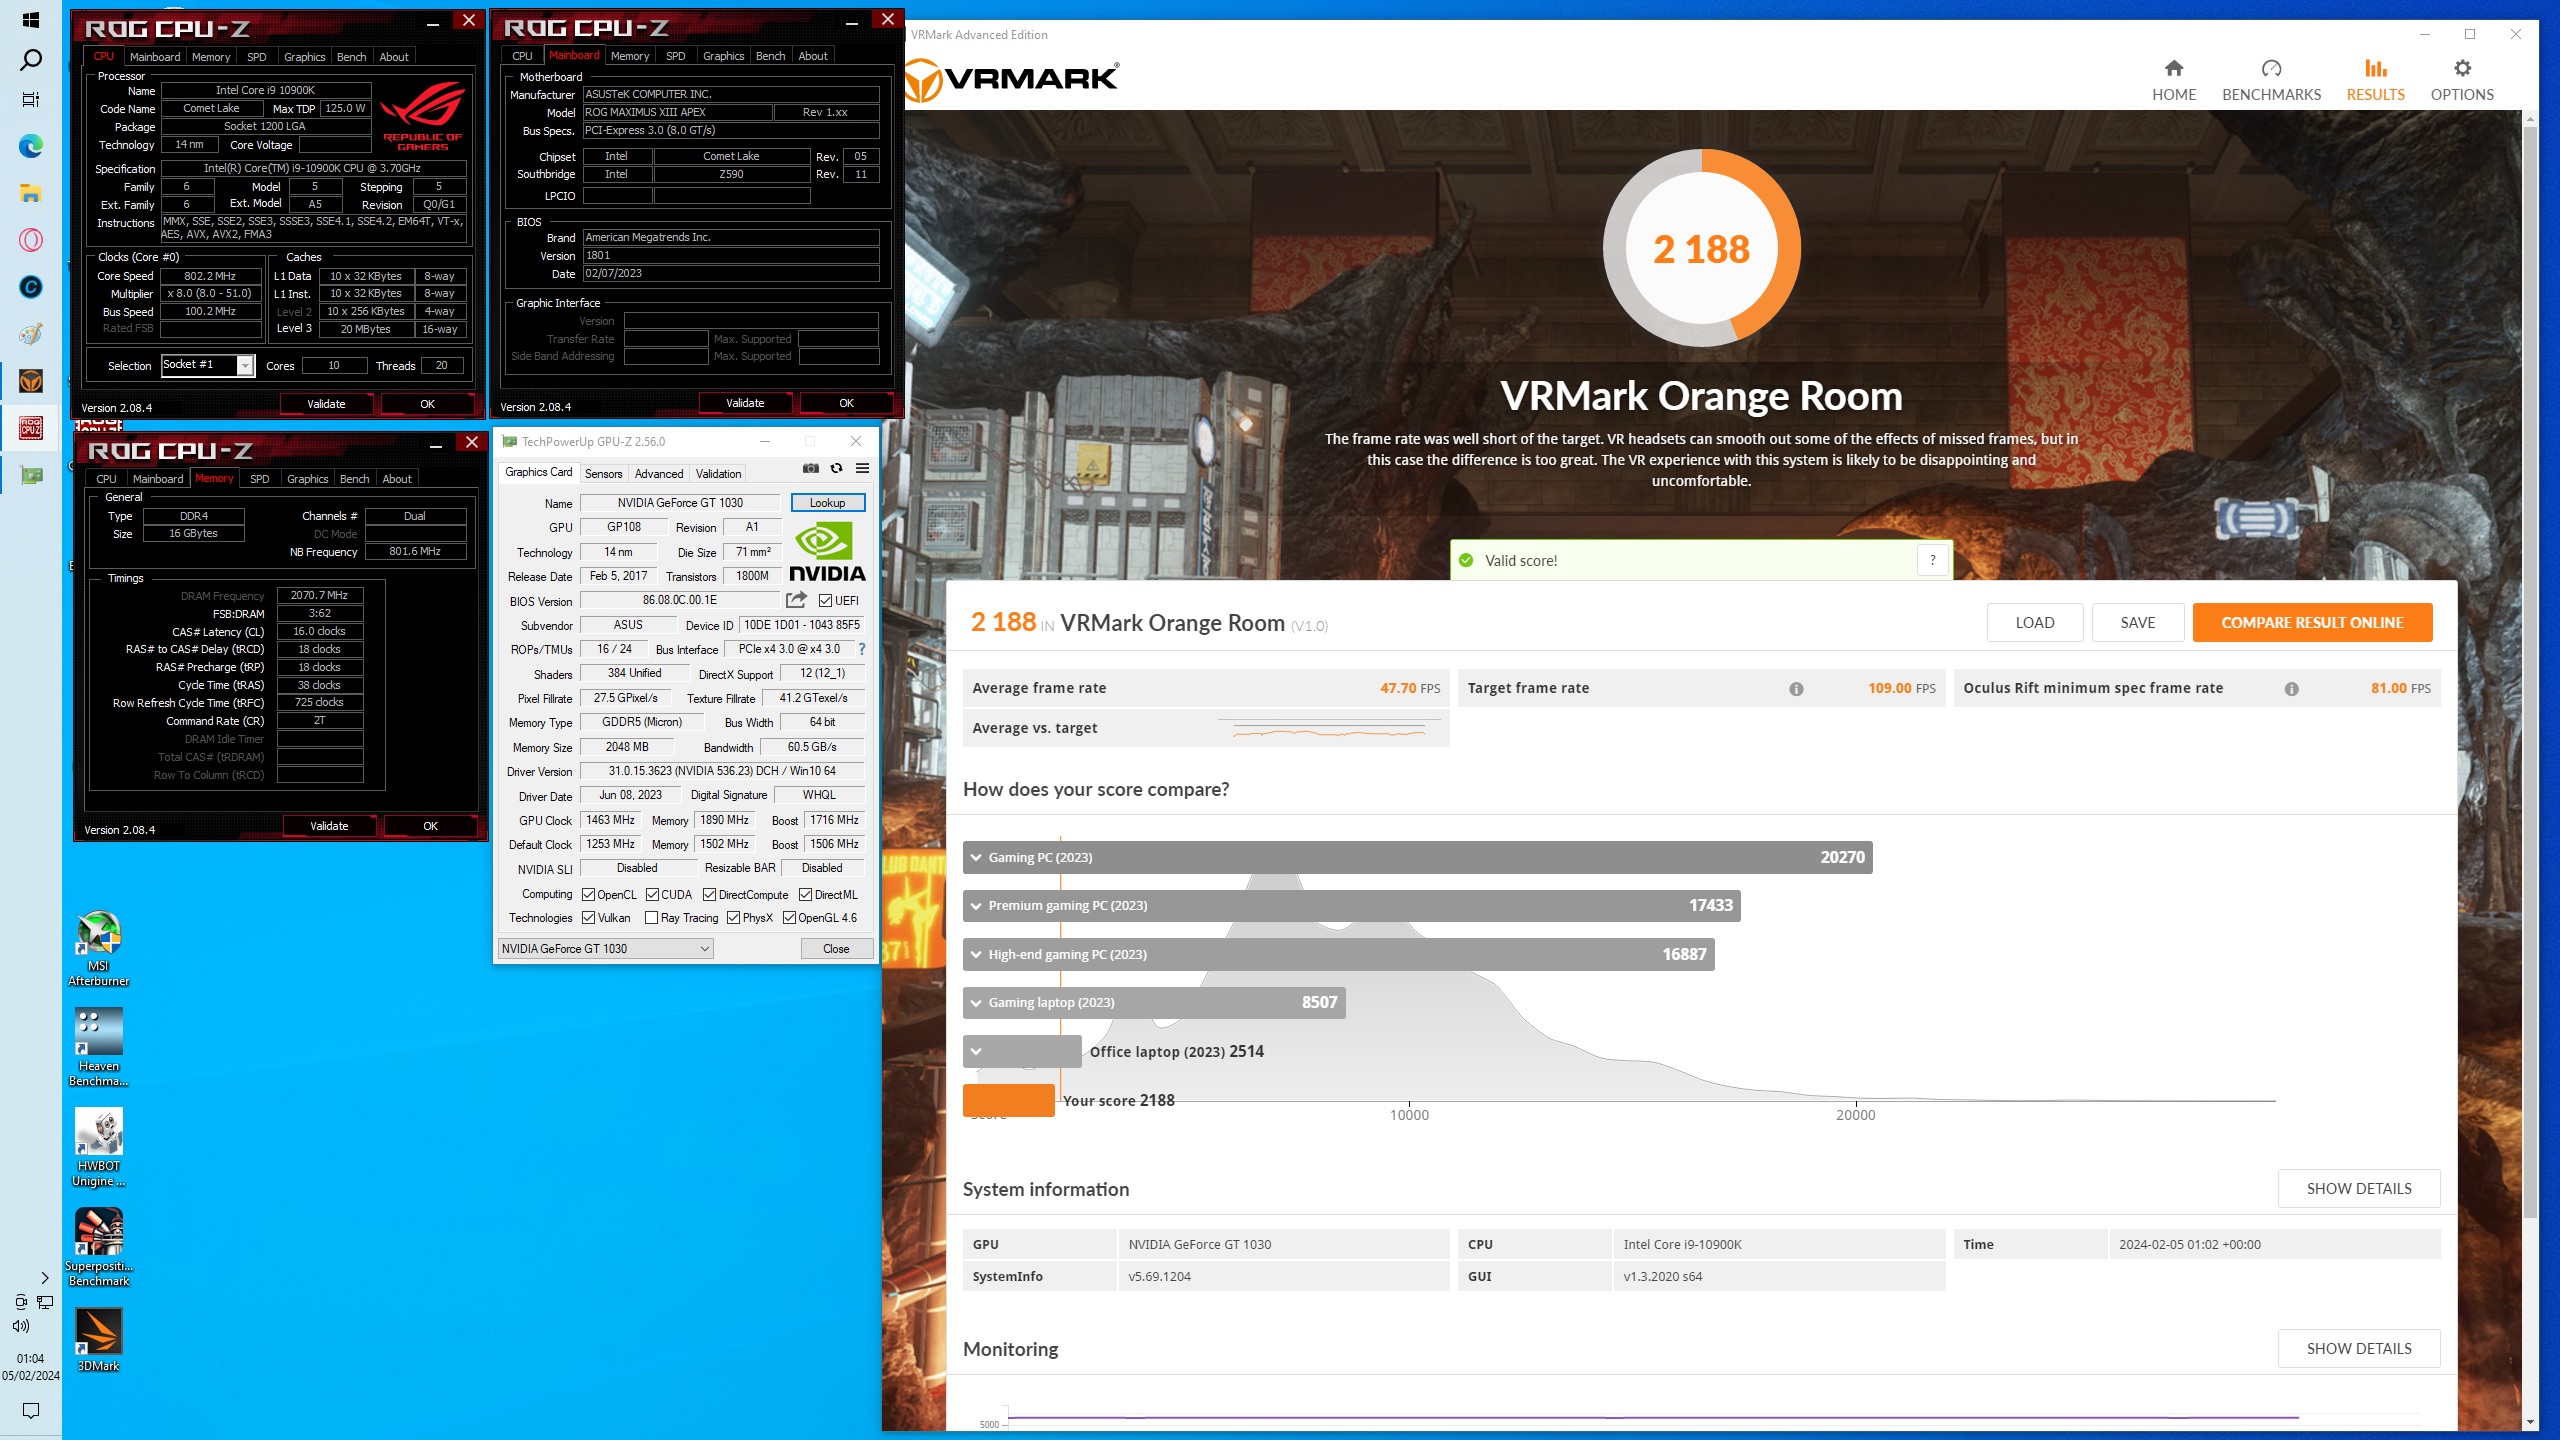Toggle the UEFI checkbox in GPU-Z
Image resolution: width=2560 pixels, height=1440 pixels.
(x=825, y=601)
